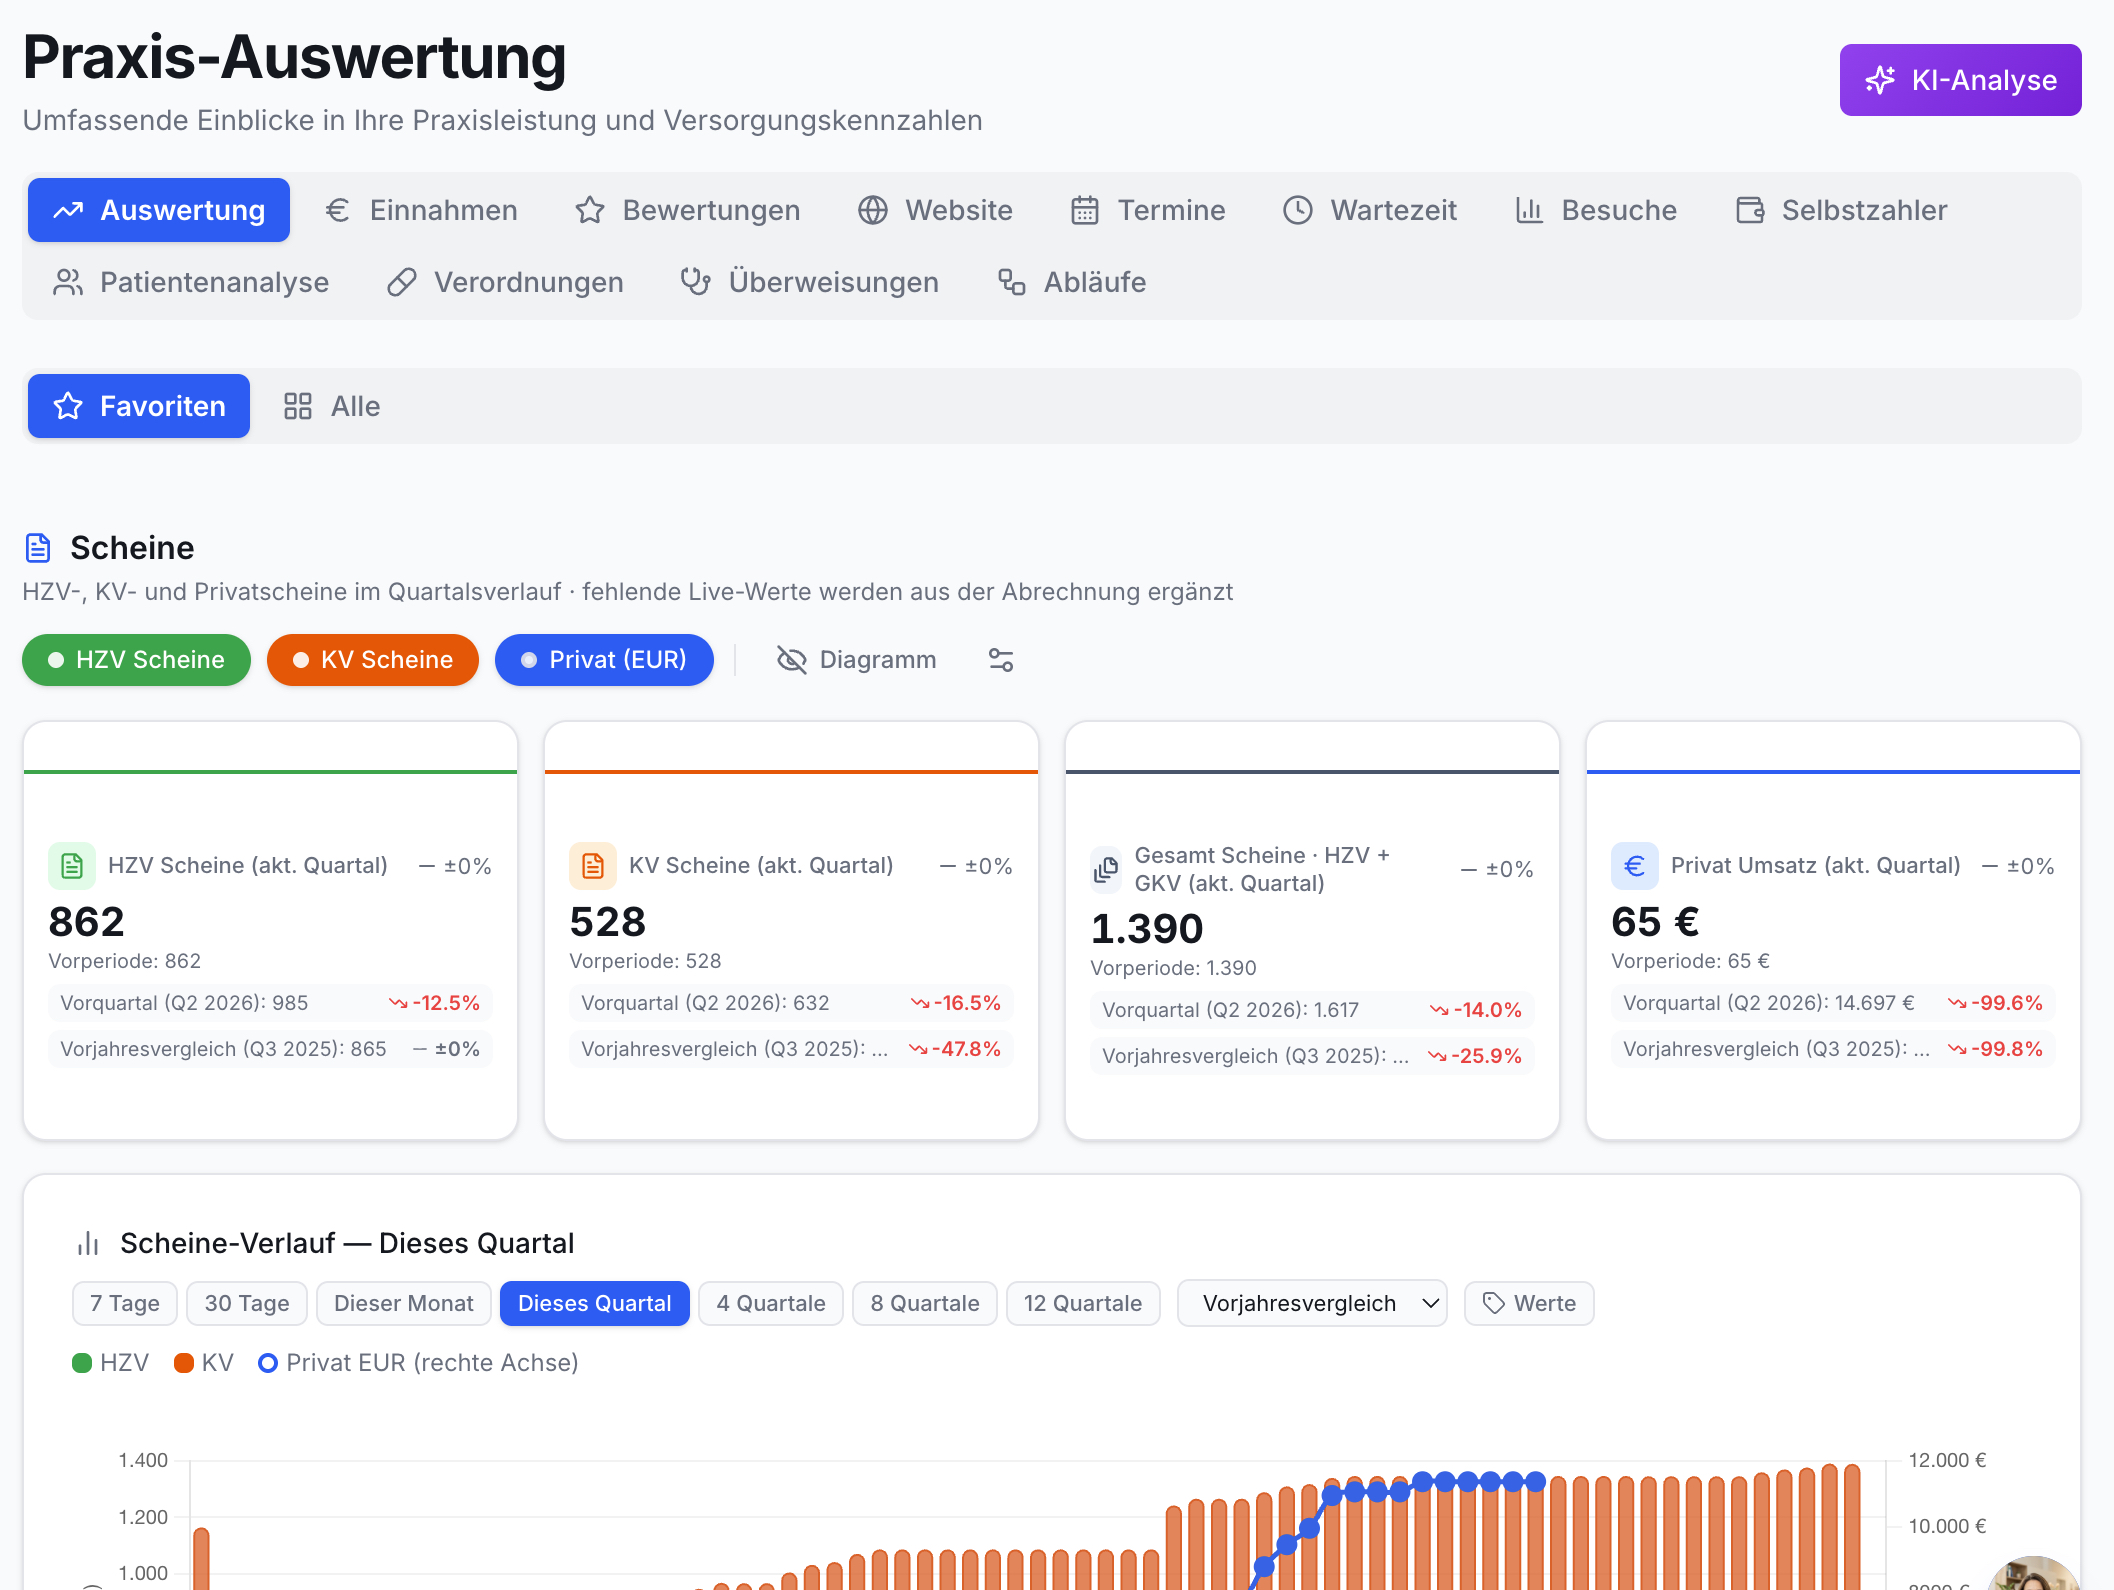Click the Abläufe workflow icon
This screenshot has width=2114, height=1590.
[1012, 282]
